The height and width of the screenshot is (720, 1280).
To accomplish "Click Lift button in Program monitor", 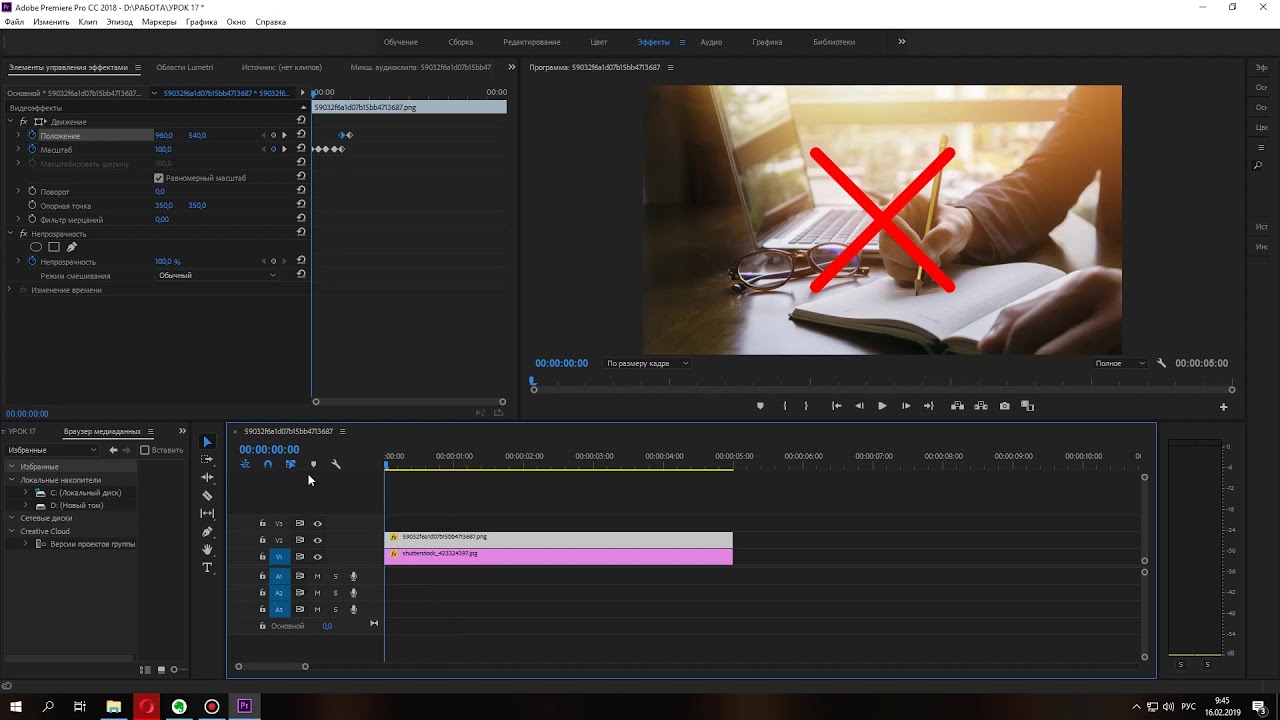I will (x=957, y=406).
